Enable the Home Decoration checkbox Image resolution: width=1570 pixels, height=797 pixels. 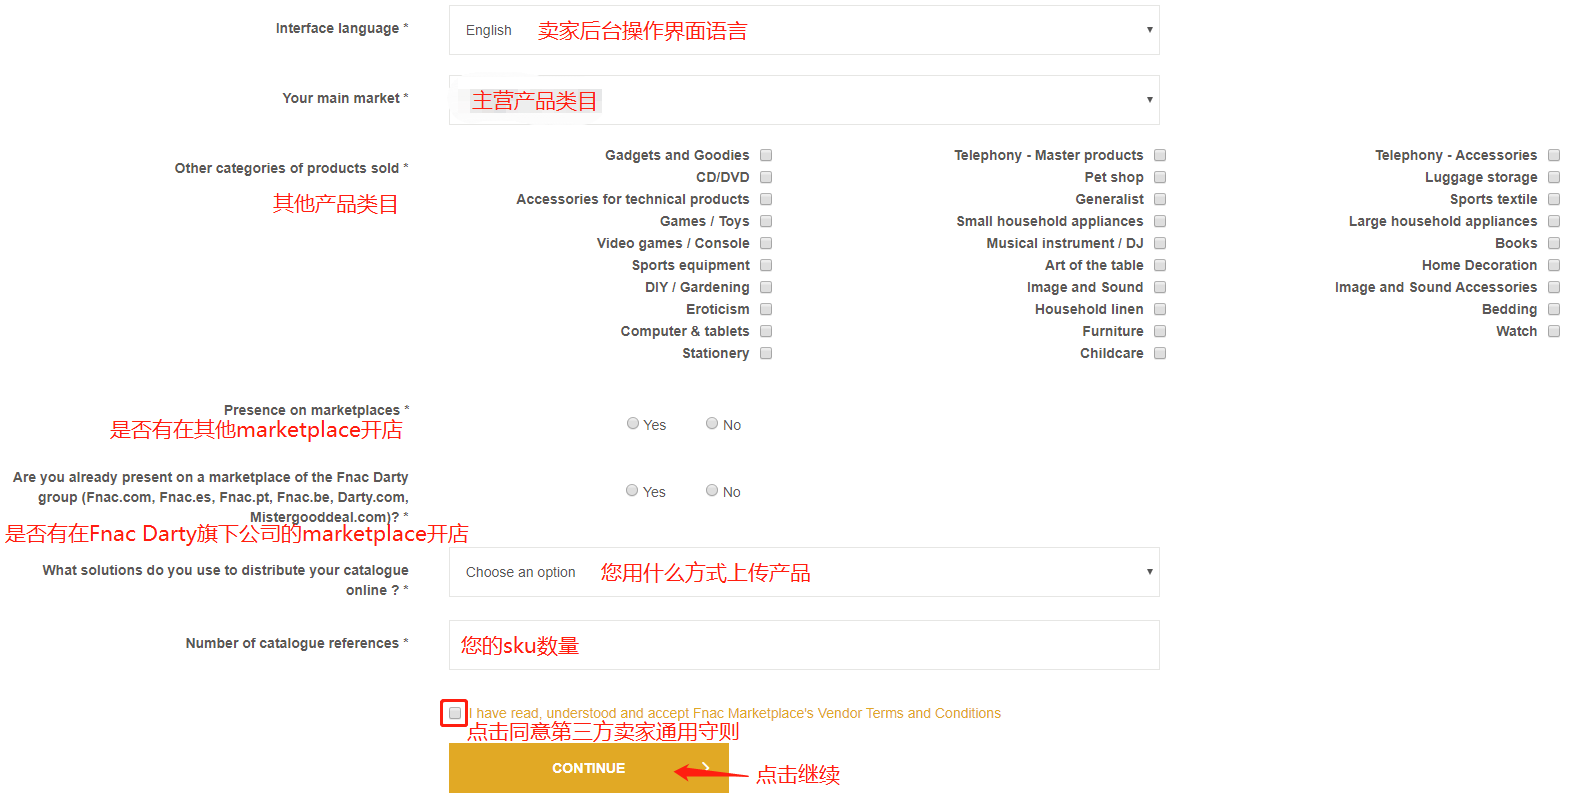(1554, 265)
